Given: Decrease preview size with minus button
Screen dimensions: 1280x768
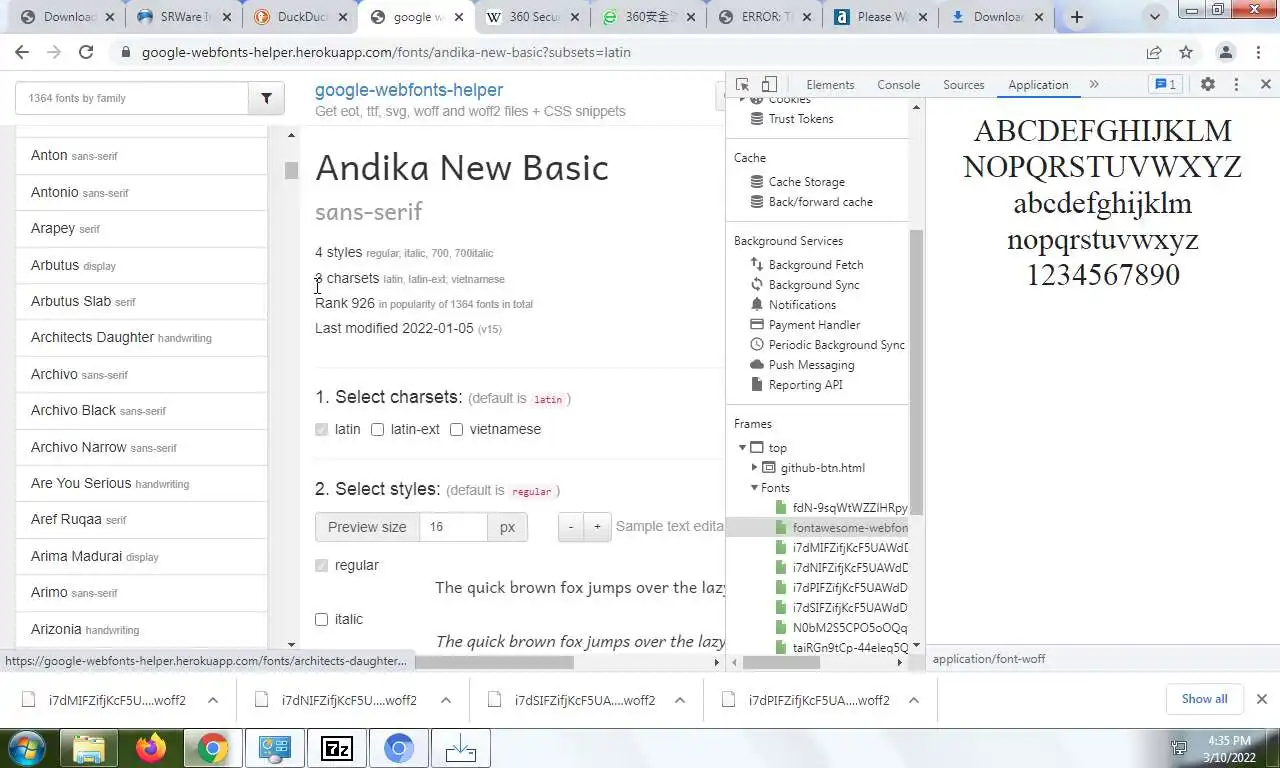Looking at the screenshot, I should 571,527.
